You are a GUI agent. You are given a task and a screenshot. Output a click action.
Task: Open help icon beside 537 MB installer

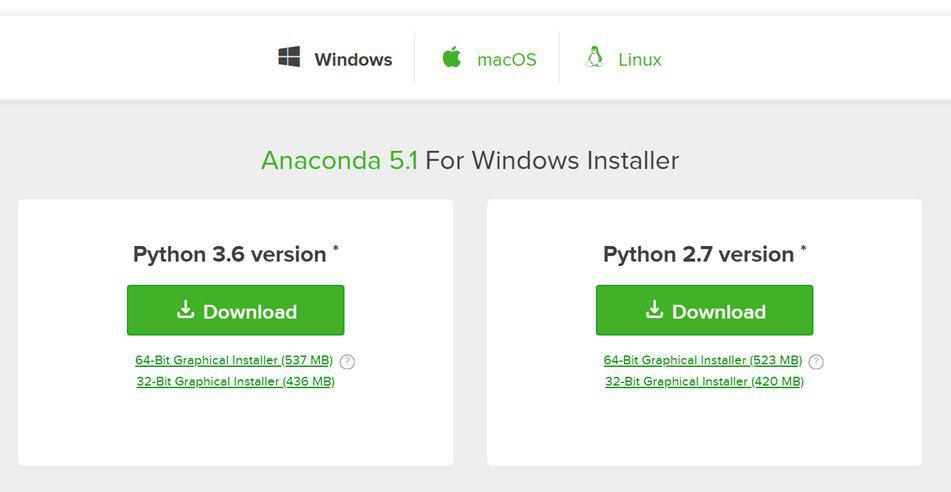pos(347,362)
